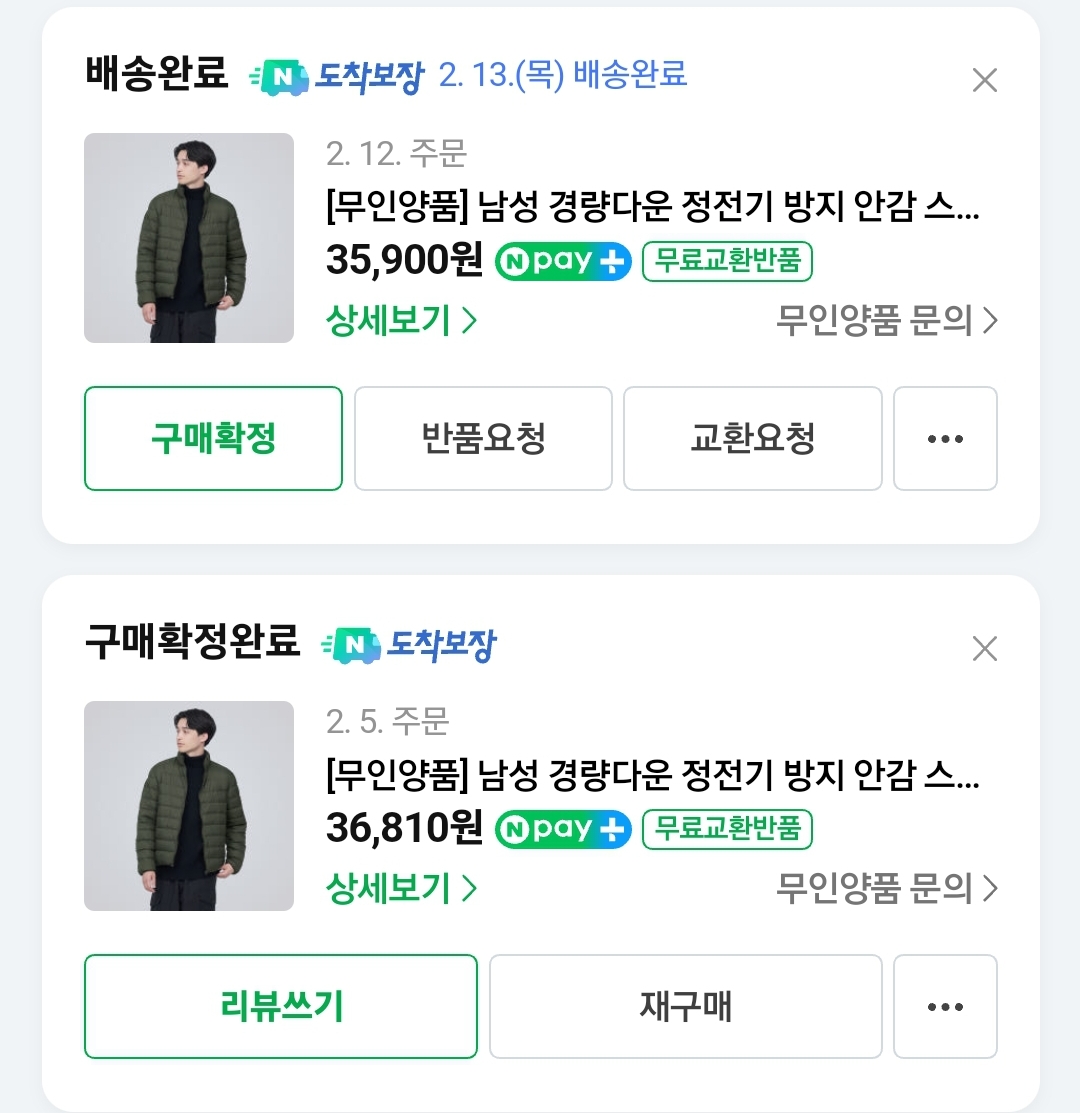Image resolution: width=1080 pixels, height=1113 pixels.
Task: Dismiss the 구매확정완료 order card with X
Action: (x=985, y=649)
